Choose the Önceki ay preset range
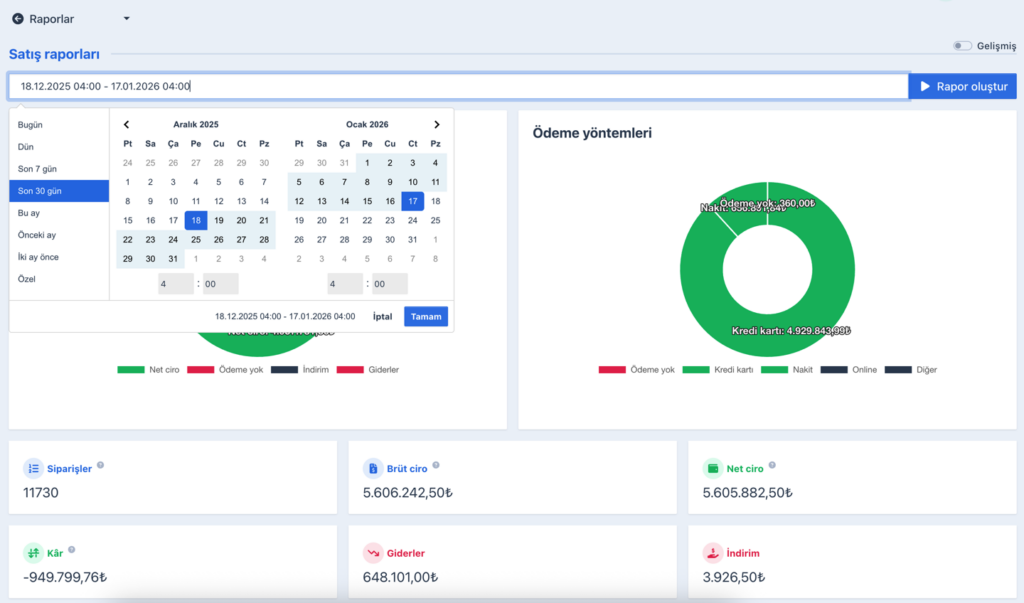The height and width of the screenshot is (603, 1024). click(x=37, y=235)
